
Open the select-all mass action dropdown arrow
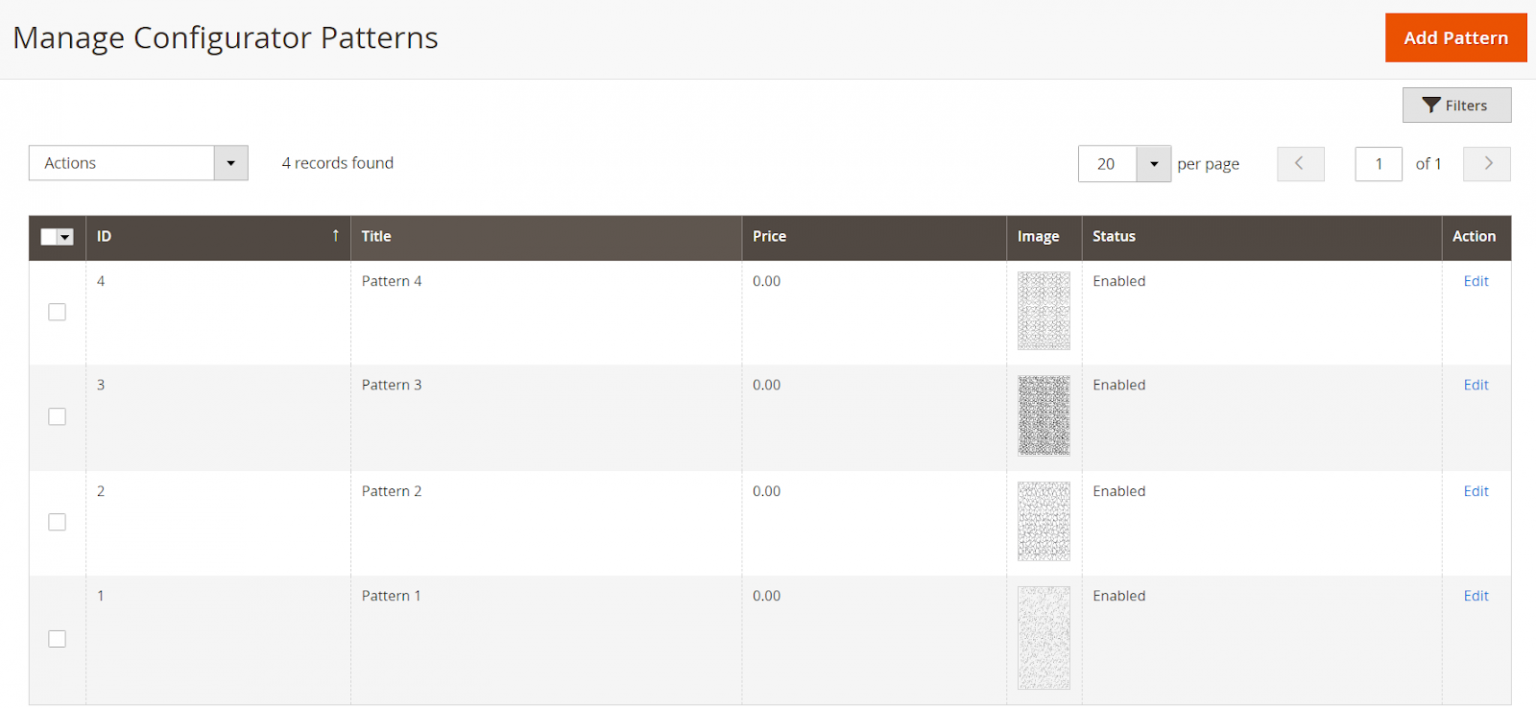(x=64, y=237)
